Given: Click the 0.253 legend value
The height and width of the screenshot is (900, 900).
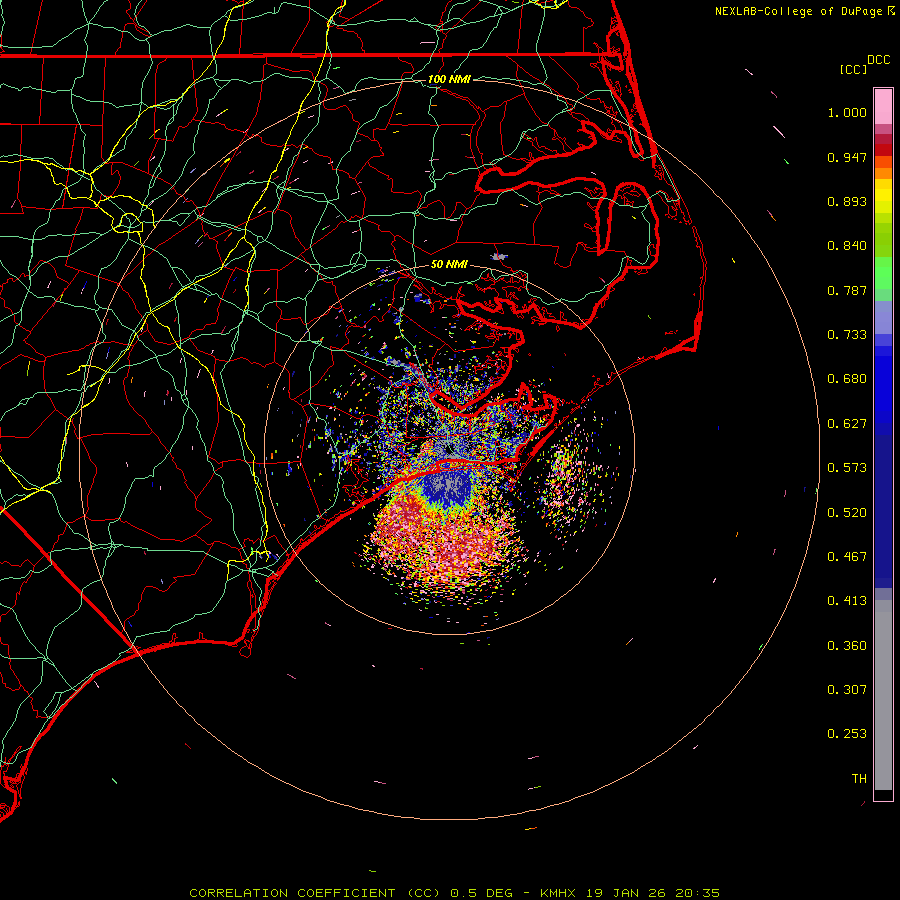Looking at the screenshot, I should pos(847,734).
